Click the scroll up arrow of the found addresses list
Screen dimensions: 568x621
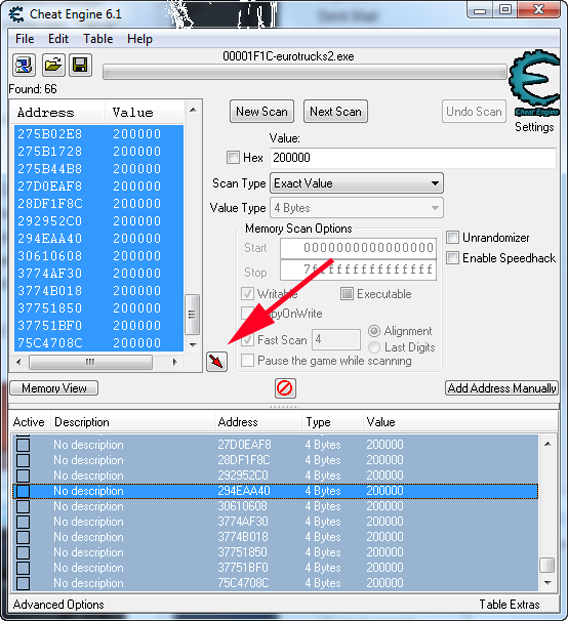coord(193,110)
